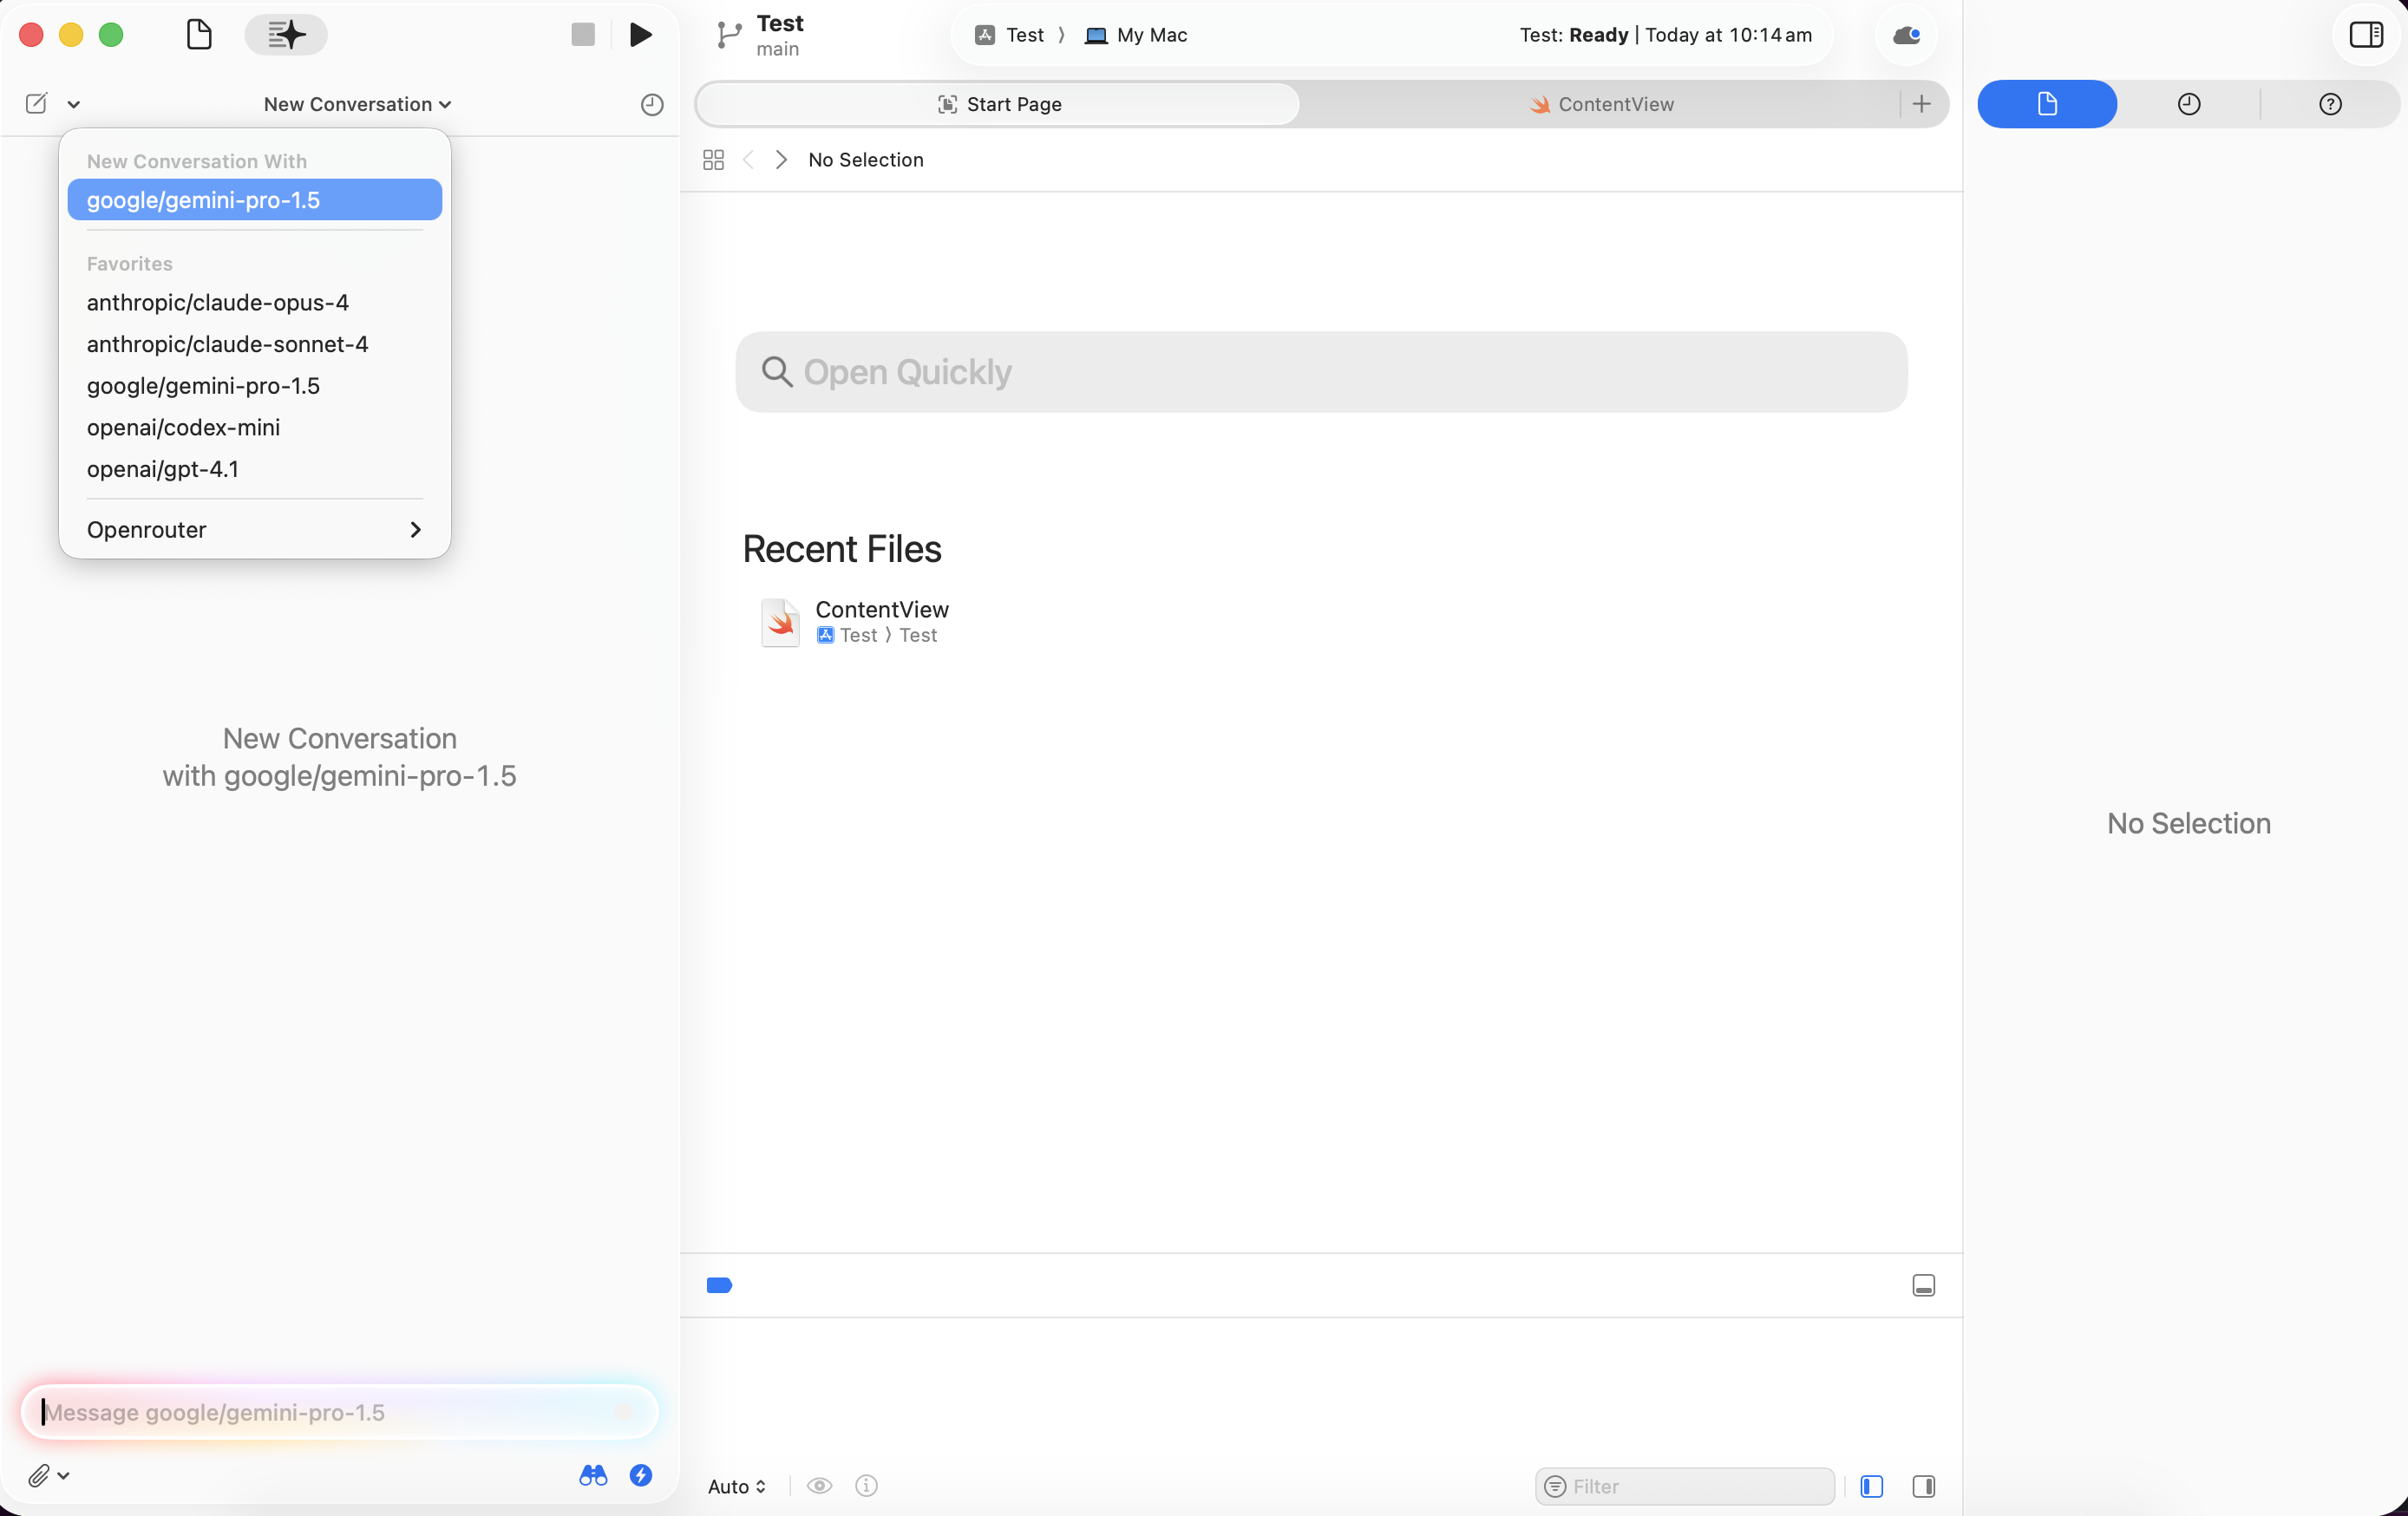Open the Help inspector question mark icon
Screen dimensions: 2408x1516
pos(2331,103)
